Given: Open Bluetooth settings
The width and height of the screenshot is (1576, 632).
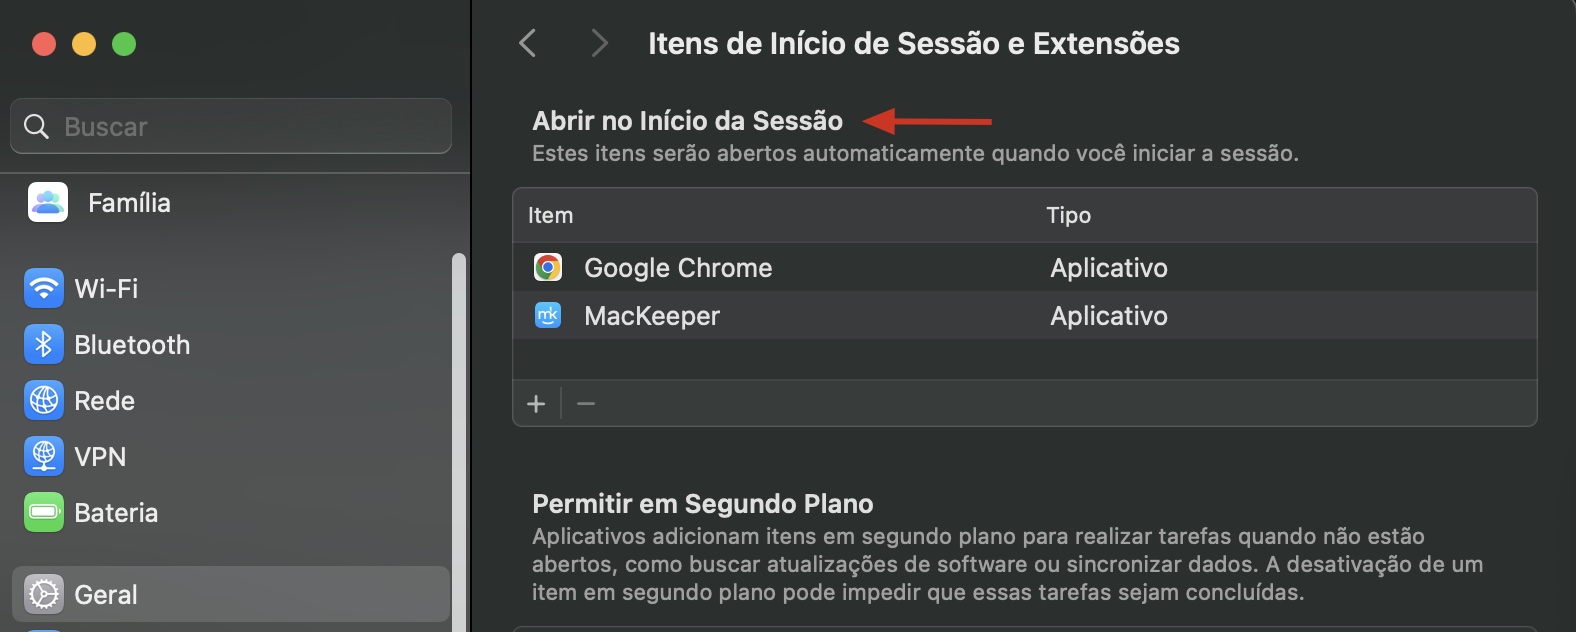Looking at the screenshot, I should (131, 344).
